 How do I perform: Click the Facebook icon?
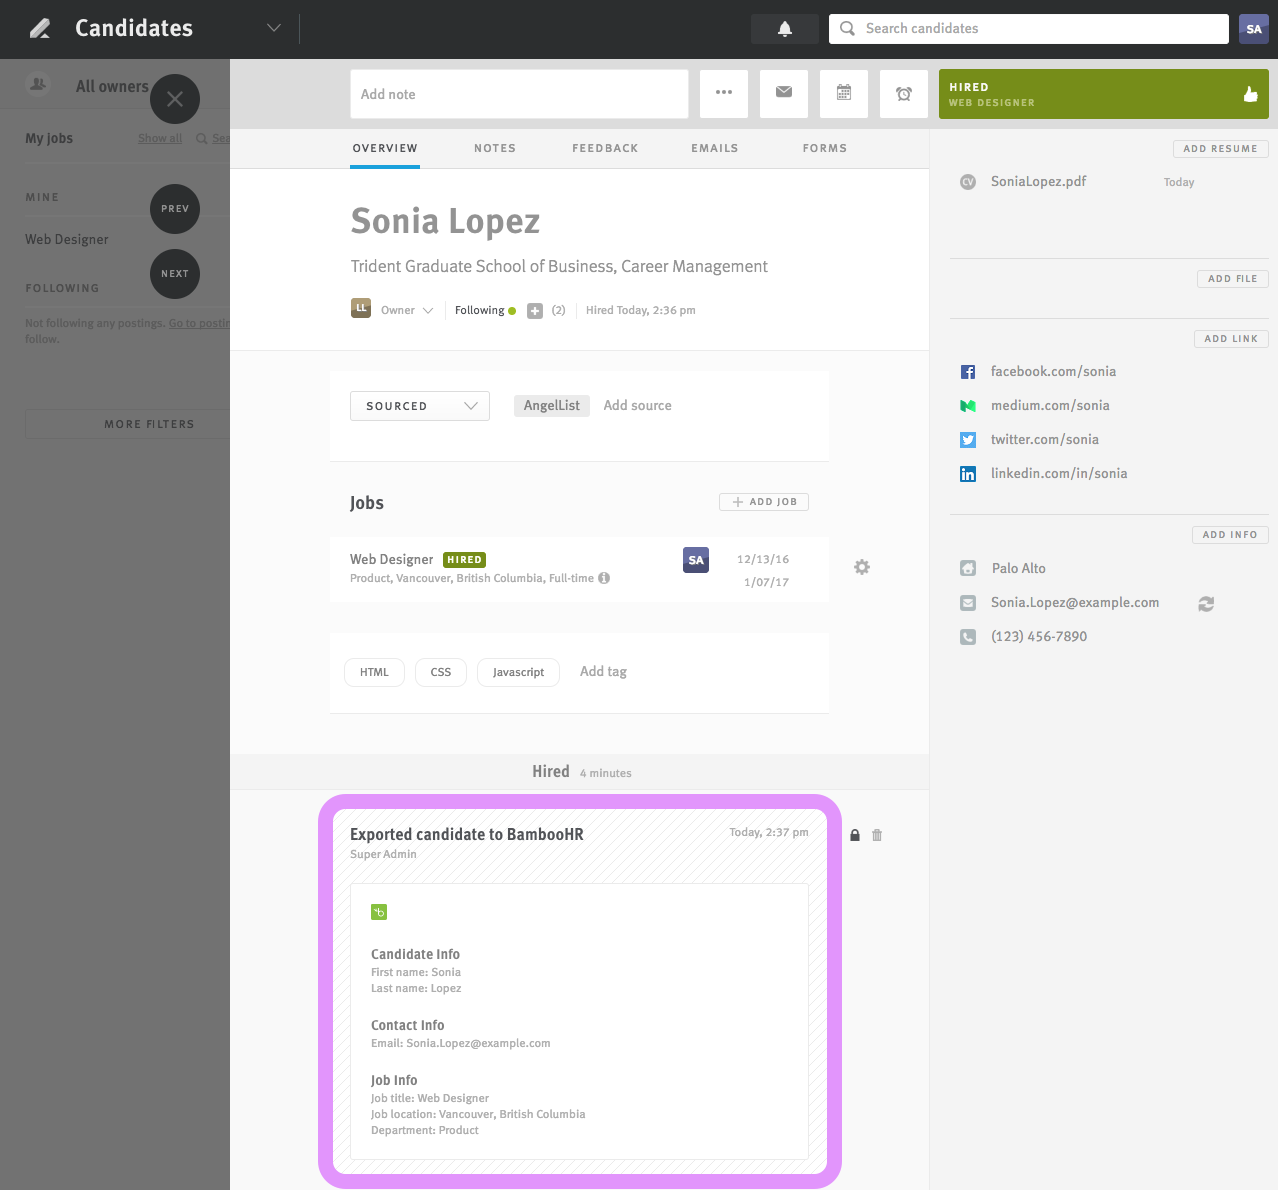pos(968,372)
